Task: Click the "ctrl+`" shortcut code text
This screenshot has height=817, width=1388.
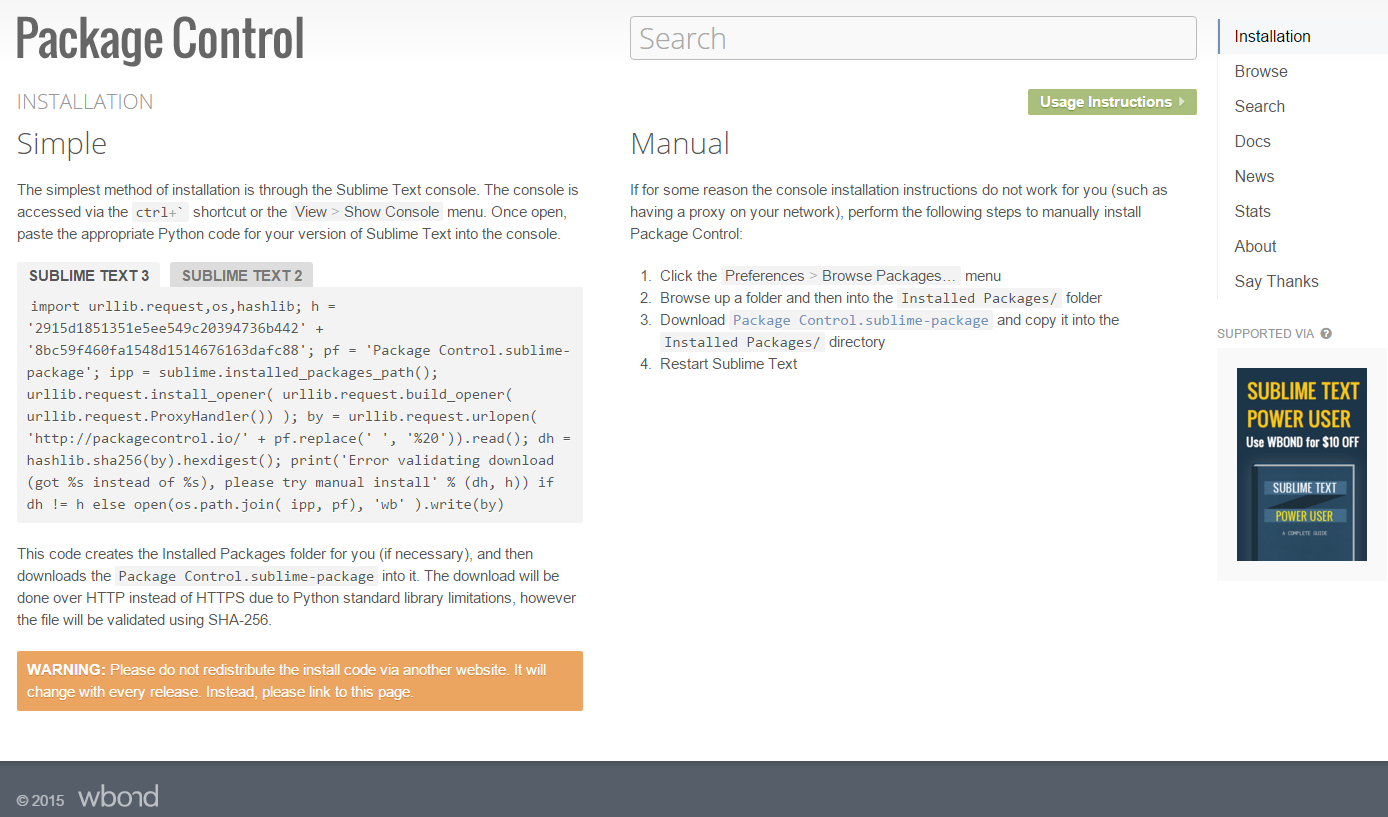Action: pos(160,212)
